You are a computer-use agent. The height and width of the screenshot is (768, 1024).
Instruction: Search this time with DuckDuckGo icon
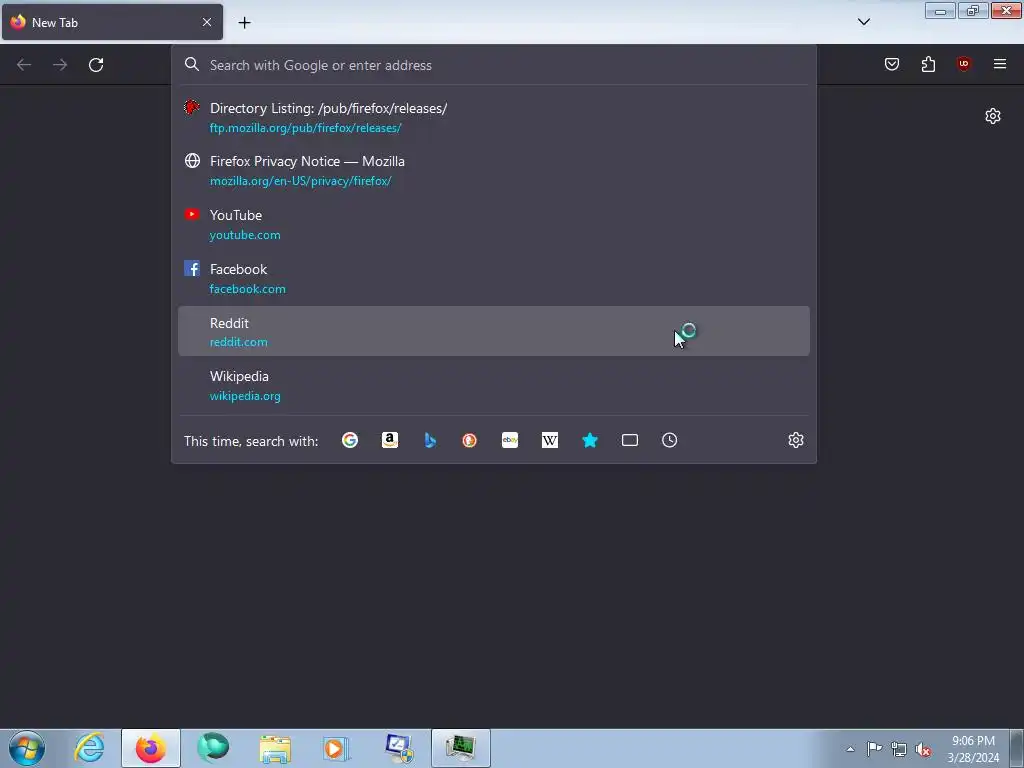pos(470,440)
